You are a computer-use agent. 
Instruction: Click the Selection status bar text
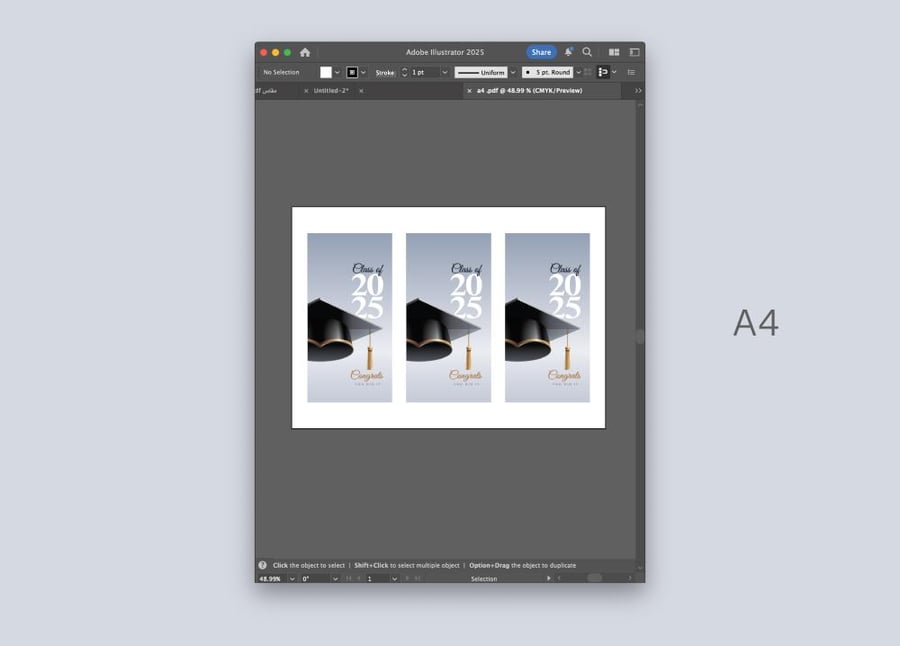484,579
